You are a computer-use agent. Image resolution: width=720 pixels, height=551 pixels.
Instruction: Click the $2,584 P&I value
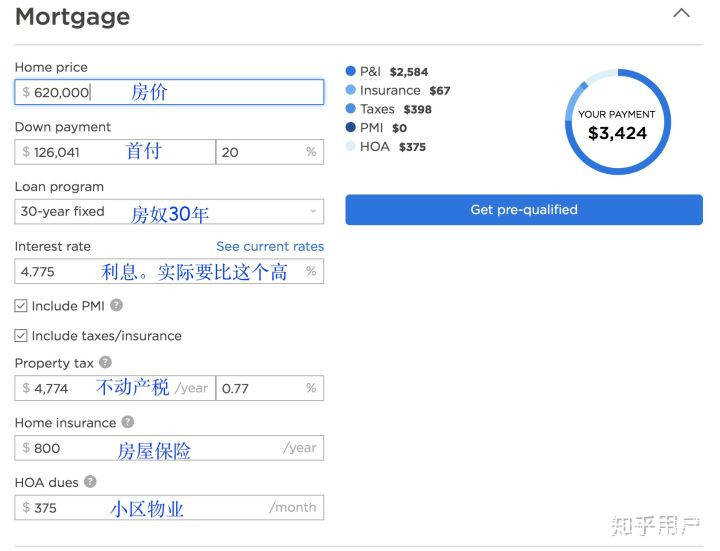click(409, 72)
